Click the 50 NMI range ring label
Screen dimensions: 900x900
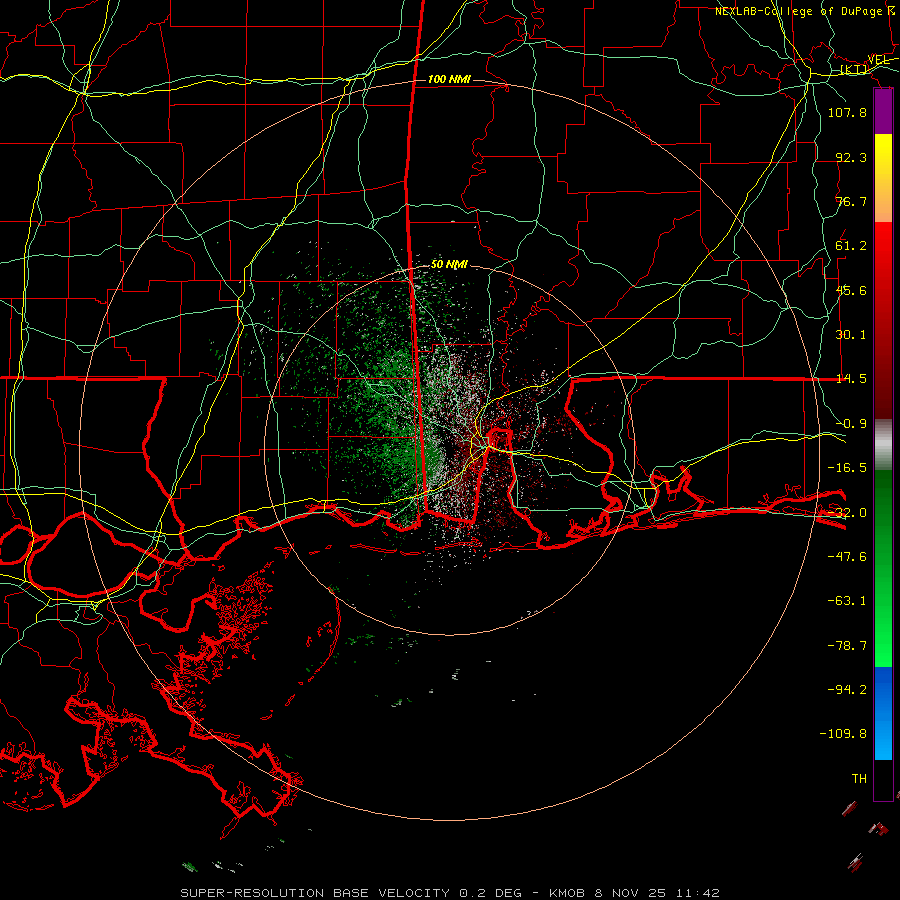[x=449, y=264]
